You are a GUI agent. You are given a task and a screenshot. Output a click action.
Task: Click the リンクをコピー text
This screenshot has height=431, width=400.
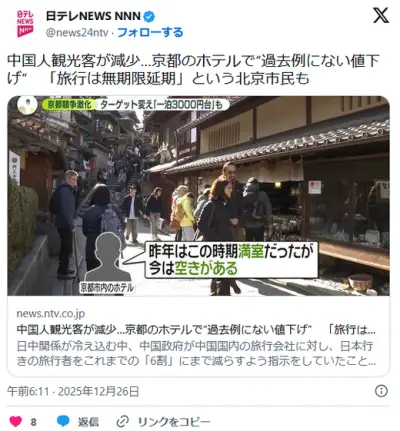point(174,422)
